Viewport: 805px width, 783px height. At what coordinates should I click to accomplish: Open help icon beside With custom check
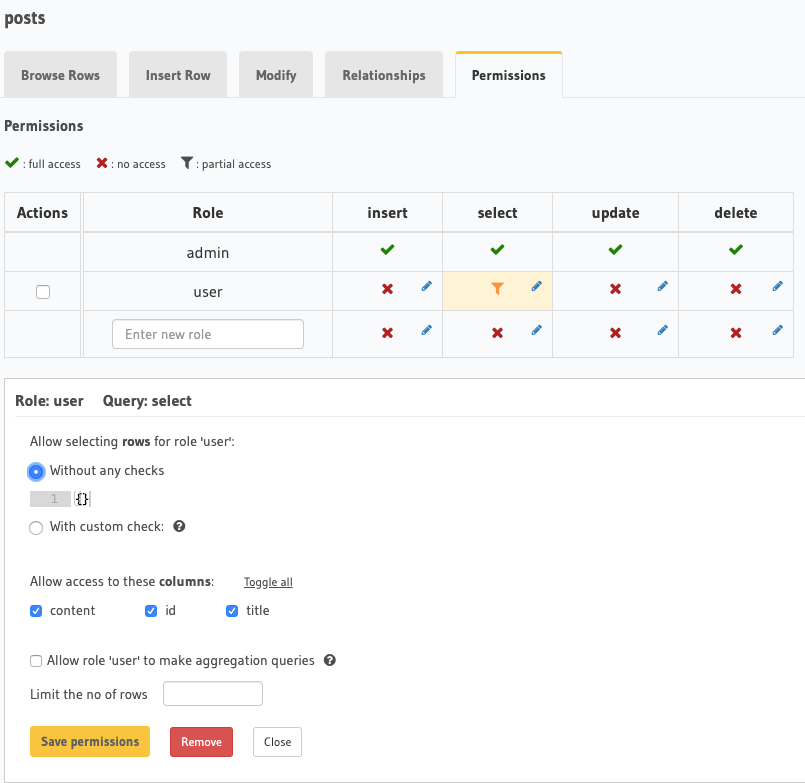(x=179, y=526)
